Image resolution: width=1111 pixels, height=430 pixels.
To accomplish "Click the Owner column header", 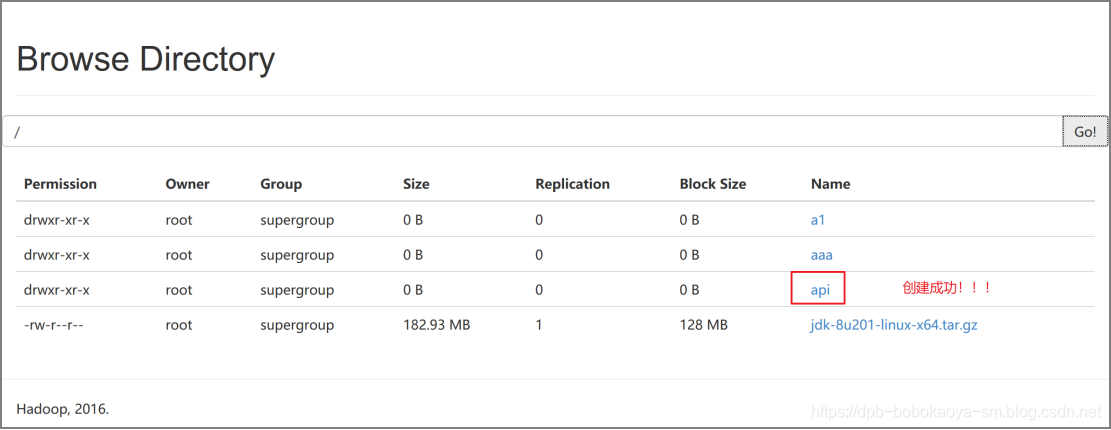I will click(188, 184).
